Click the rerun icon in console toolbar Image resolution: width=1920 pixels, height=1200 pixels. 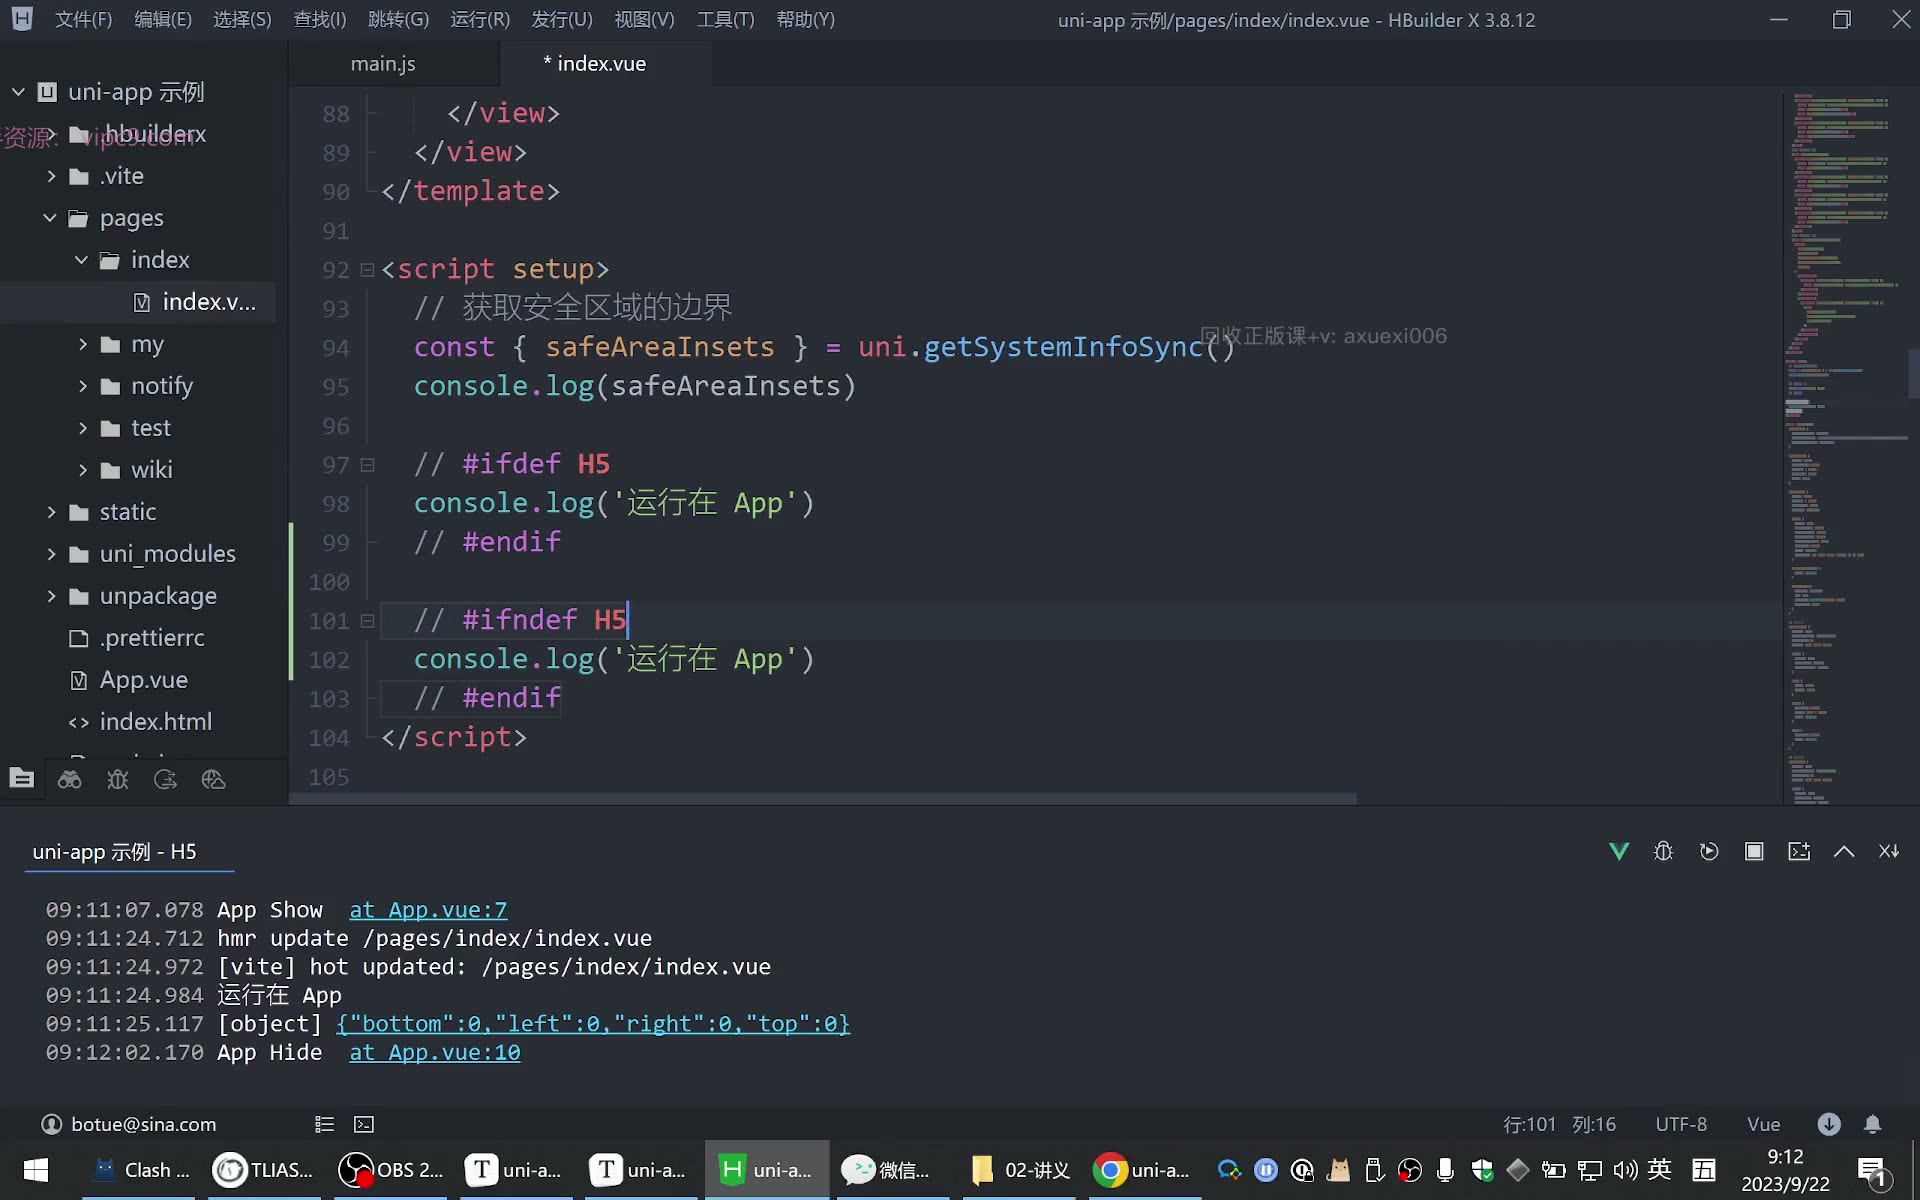pyautogui.click(x=1709, y=851)
